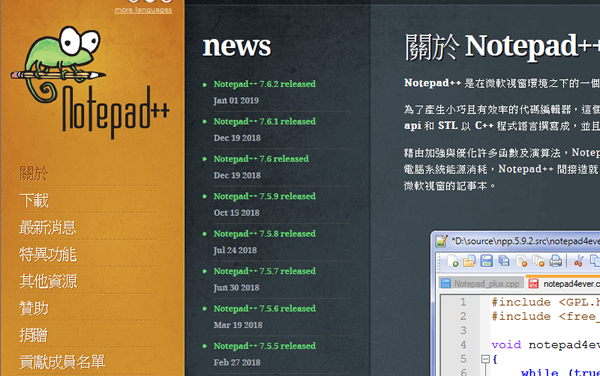The image size is (600, 376).
Task: Open 'Notepad++ 7.5.9 released' news link
Action: click(264, 196)
